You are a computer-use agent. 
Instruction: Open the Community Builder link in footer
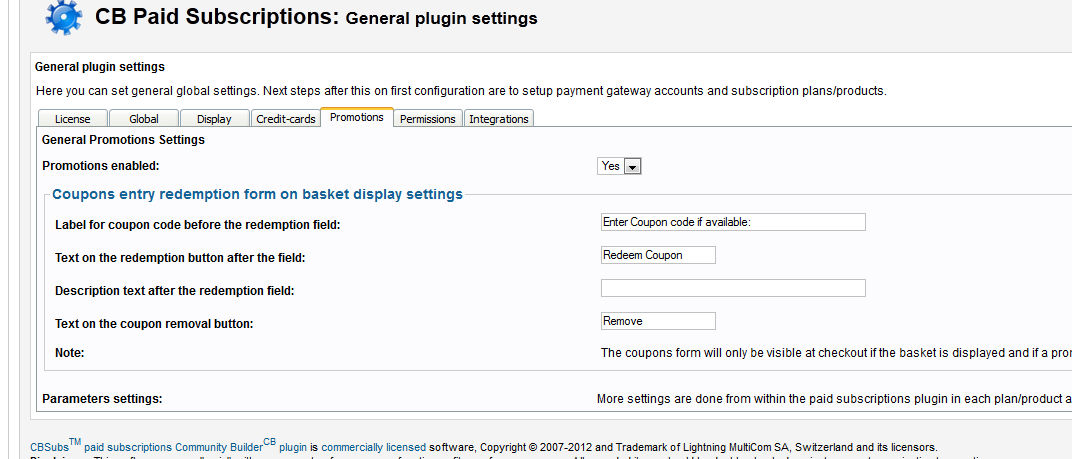(x=219, y=447)
